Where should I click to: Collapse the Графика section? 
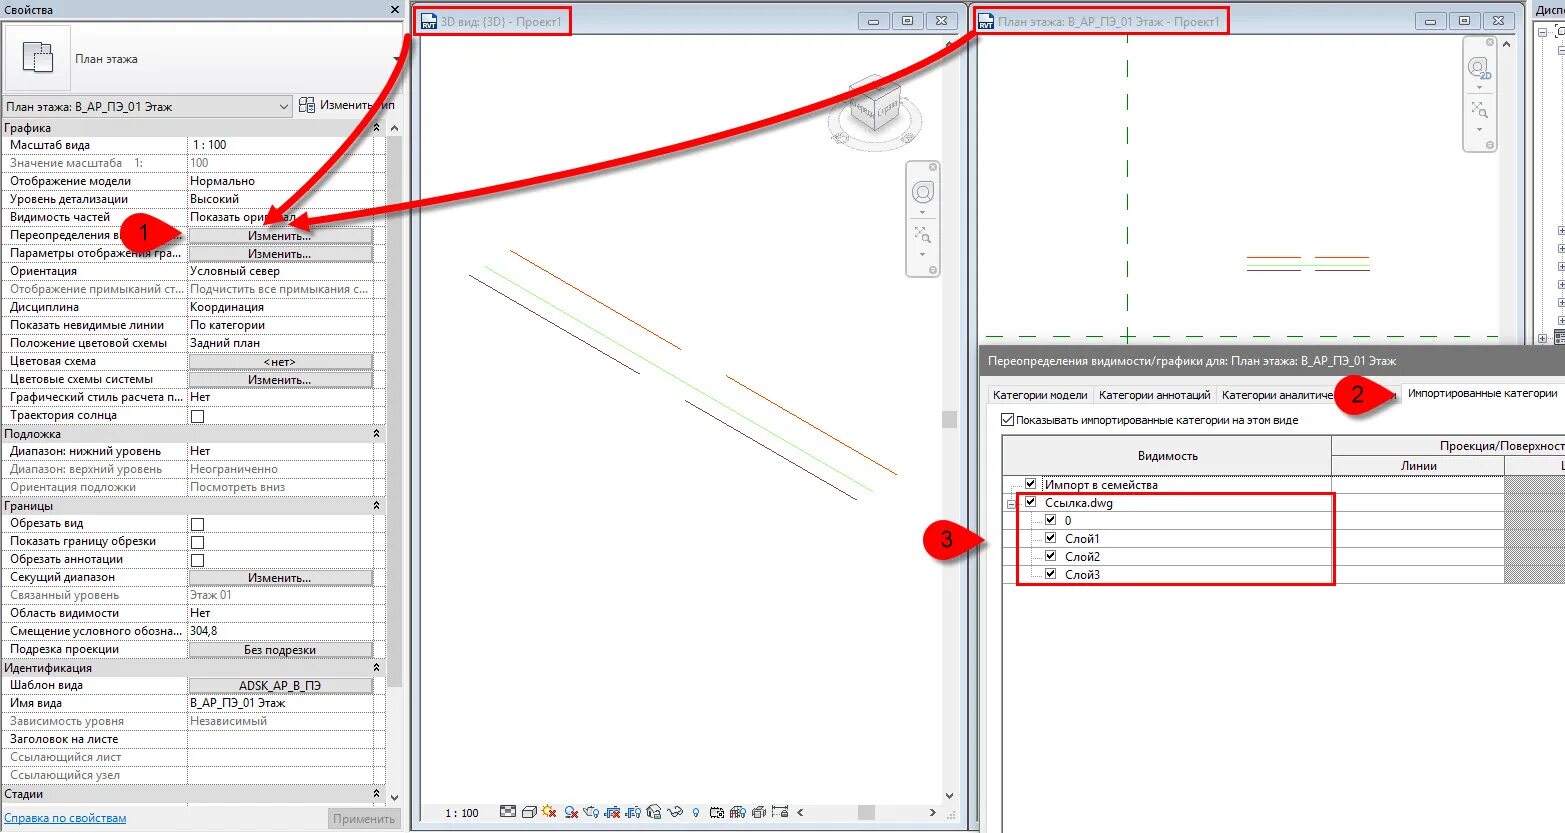(377, 128)
